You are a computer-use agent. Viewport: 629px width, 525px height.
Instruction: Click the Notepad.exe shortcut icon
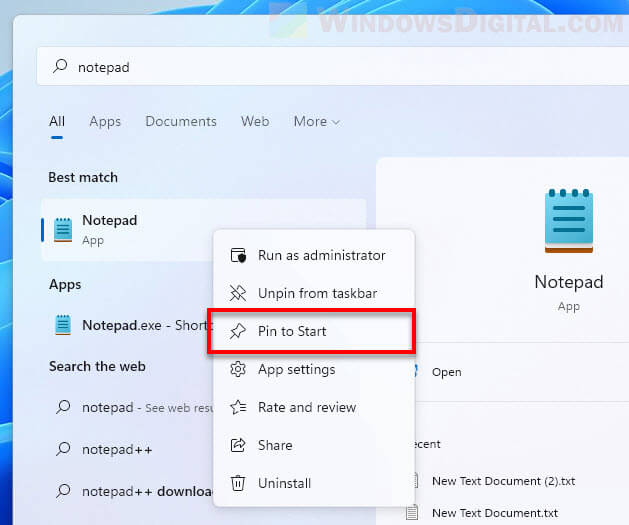pos(63,325)
